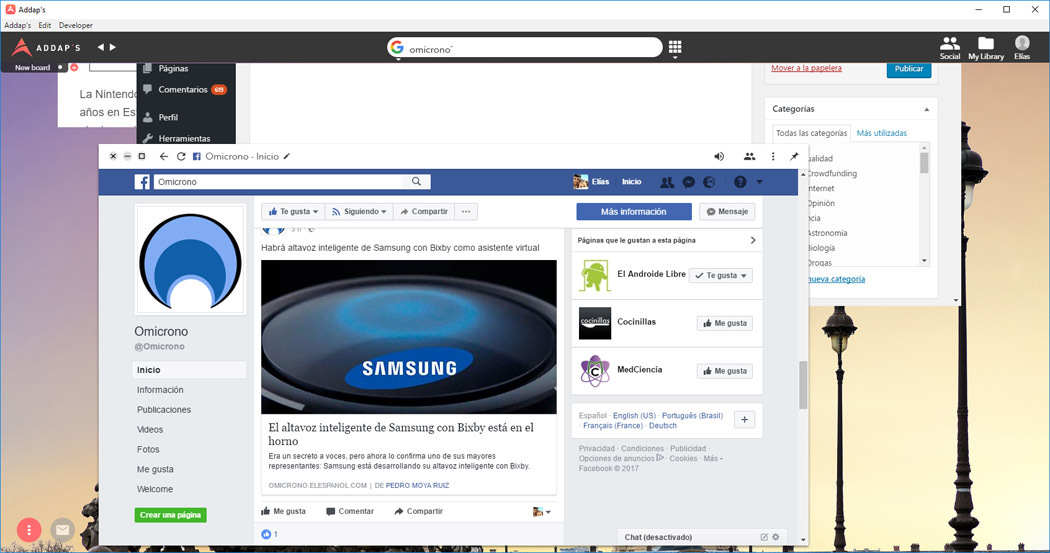Viewport: 1050px width, 553px height.
Task: Open post-as profile selector dropdown
Action: click(542, 511)
